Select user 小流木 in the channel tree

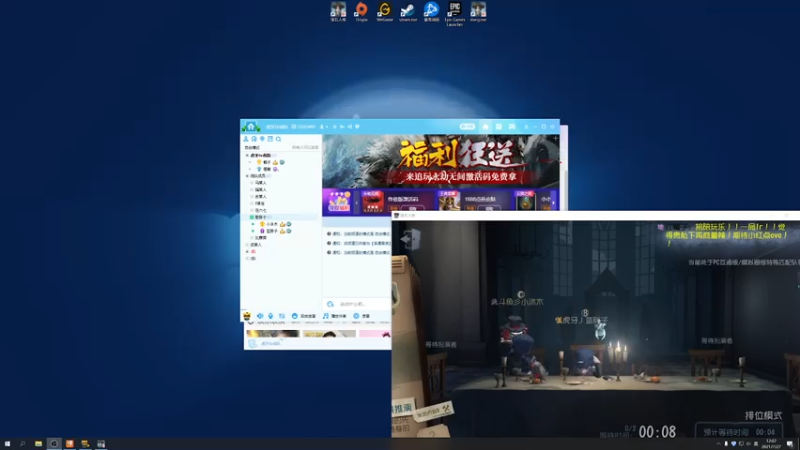pos(272,224)
